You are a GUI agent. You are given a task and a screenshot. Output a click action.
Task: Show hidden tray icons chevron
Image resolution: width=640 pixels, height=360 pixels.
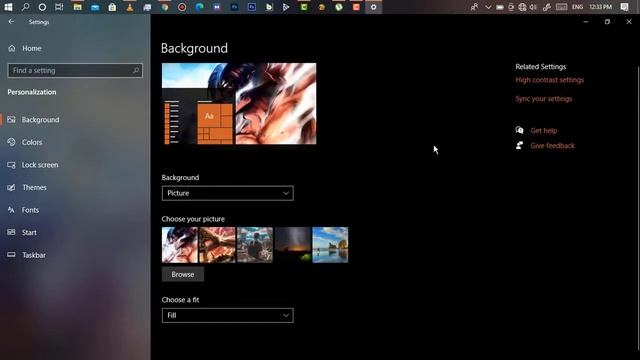coord(488,7)
